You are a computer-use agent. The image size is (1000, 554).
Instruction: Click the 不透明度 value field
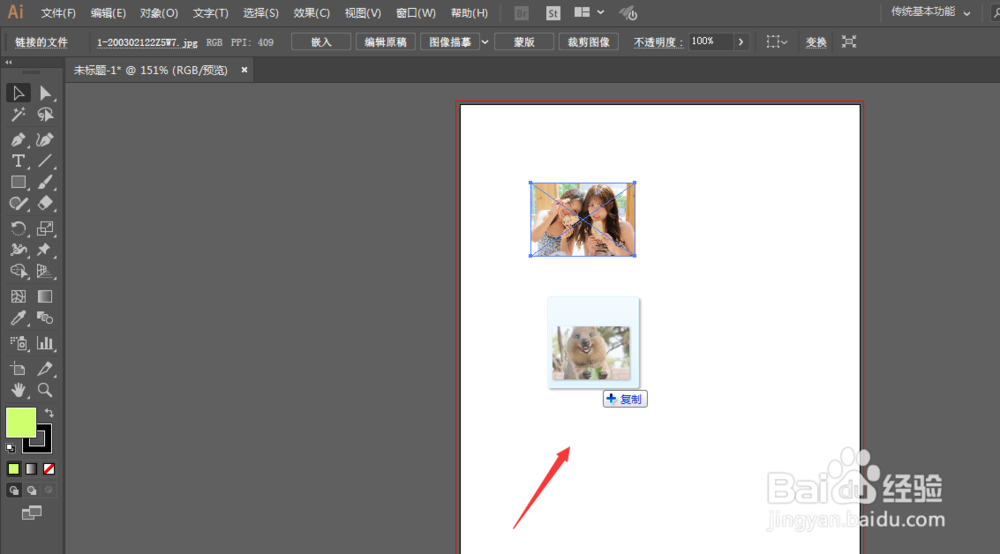click(710, 41)
